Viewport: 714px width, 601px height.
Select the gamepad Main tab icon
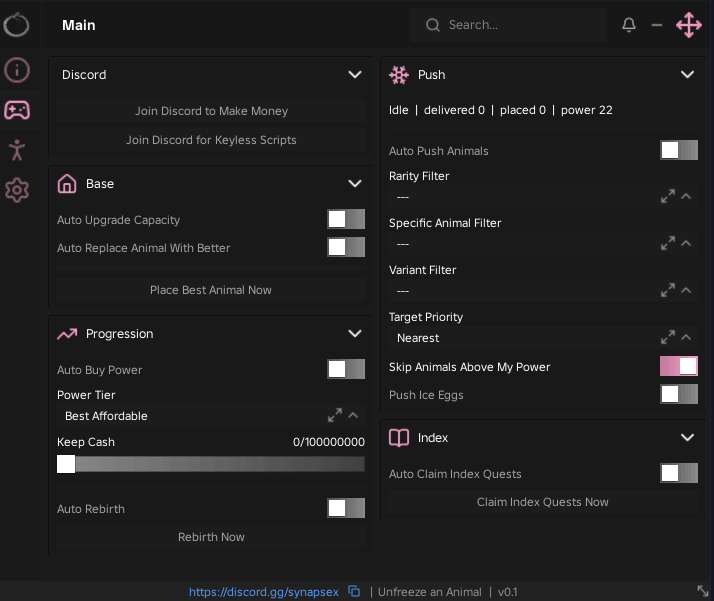pyautogui.click(x=17, y=110)
